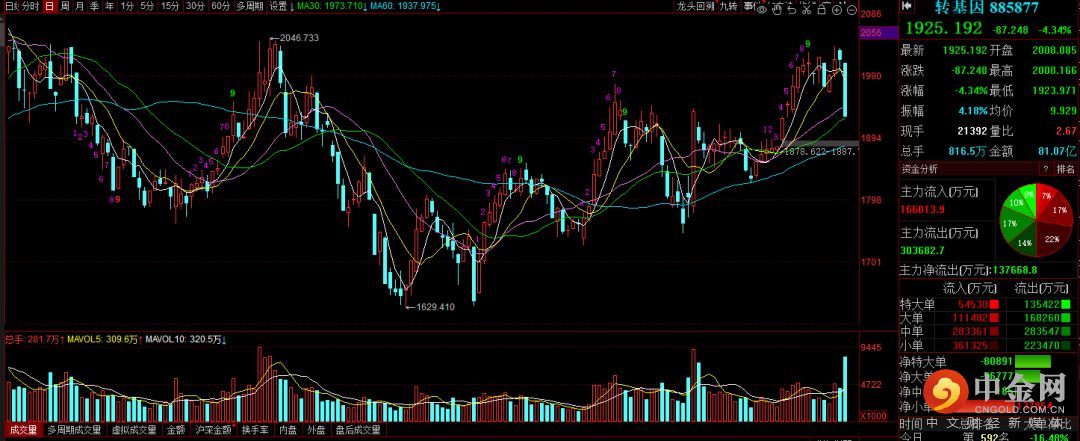Image resolution: width=1080 pixels, height=441 pixels.
Task: Select the 换手率 turnover indicator tab
Action: point(256,429)
